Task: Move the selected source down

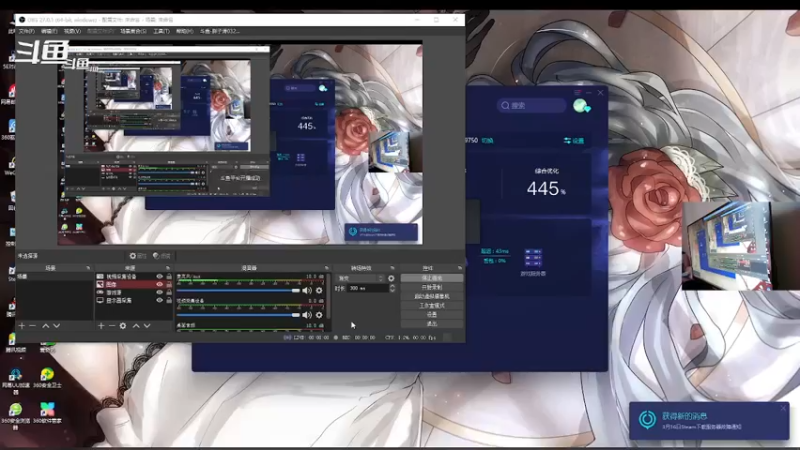Action: (147, 326)
